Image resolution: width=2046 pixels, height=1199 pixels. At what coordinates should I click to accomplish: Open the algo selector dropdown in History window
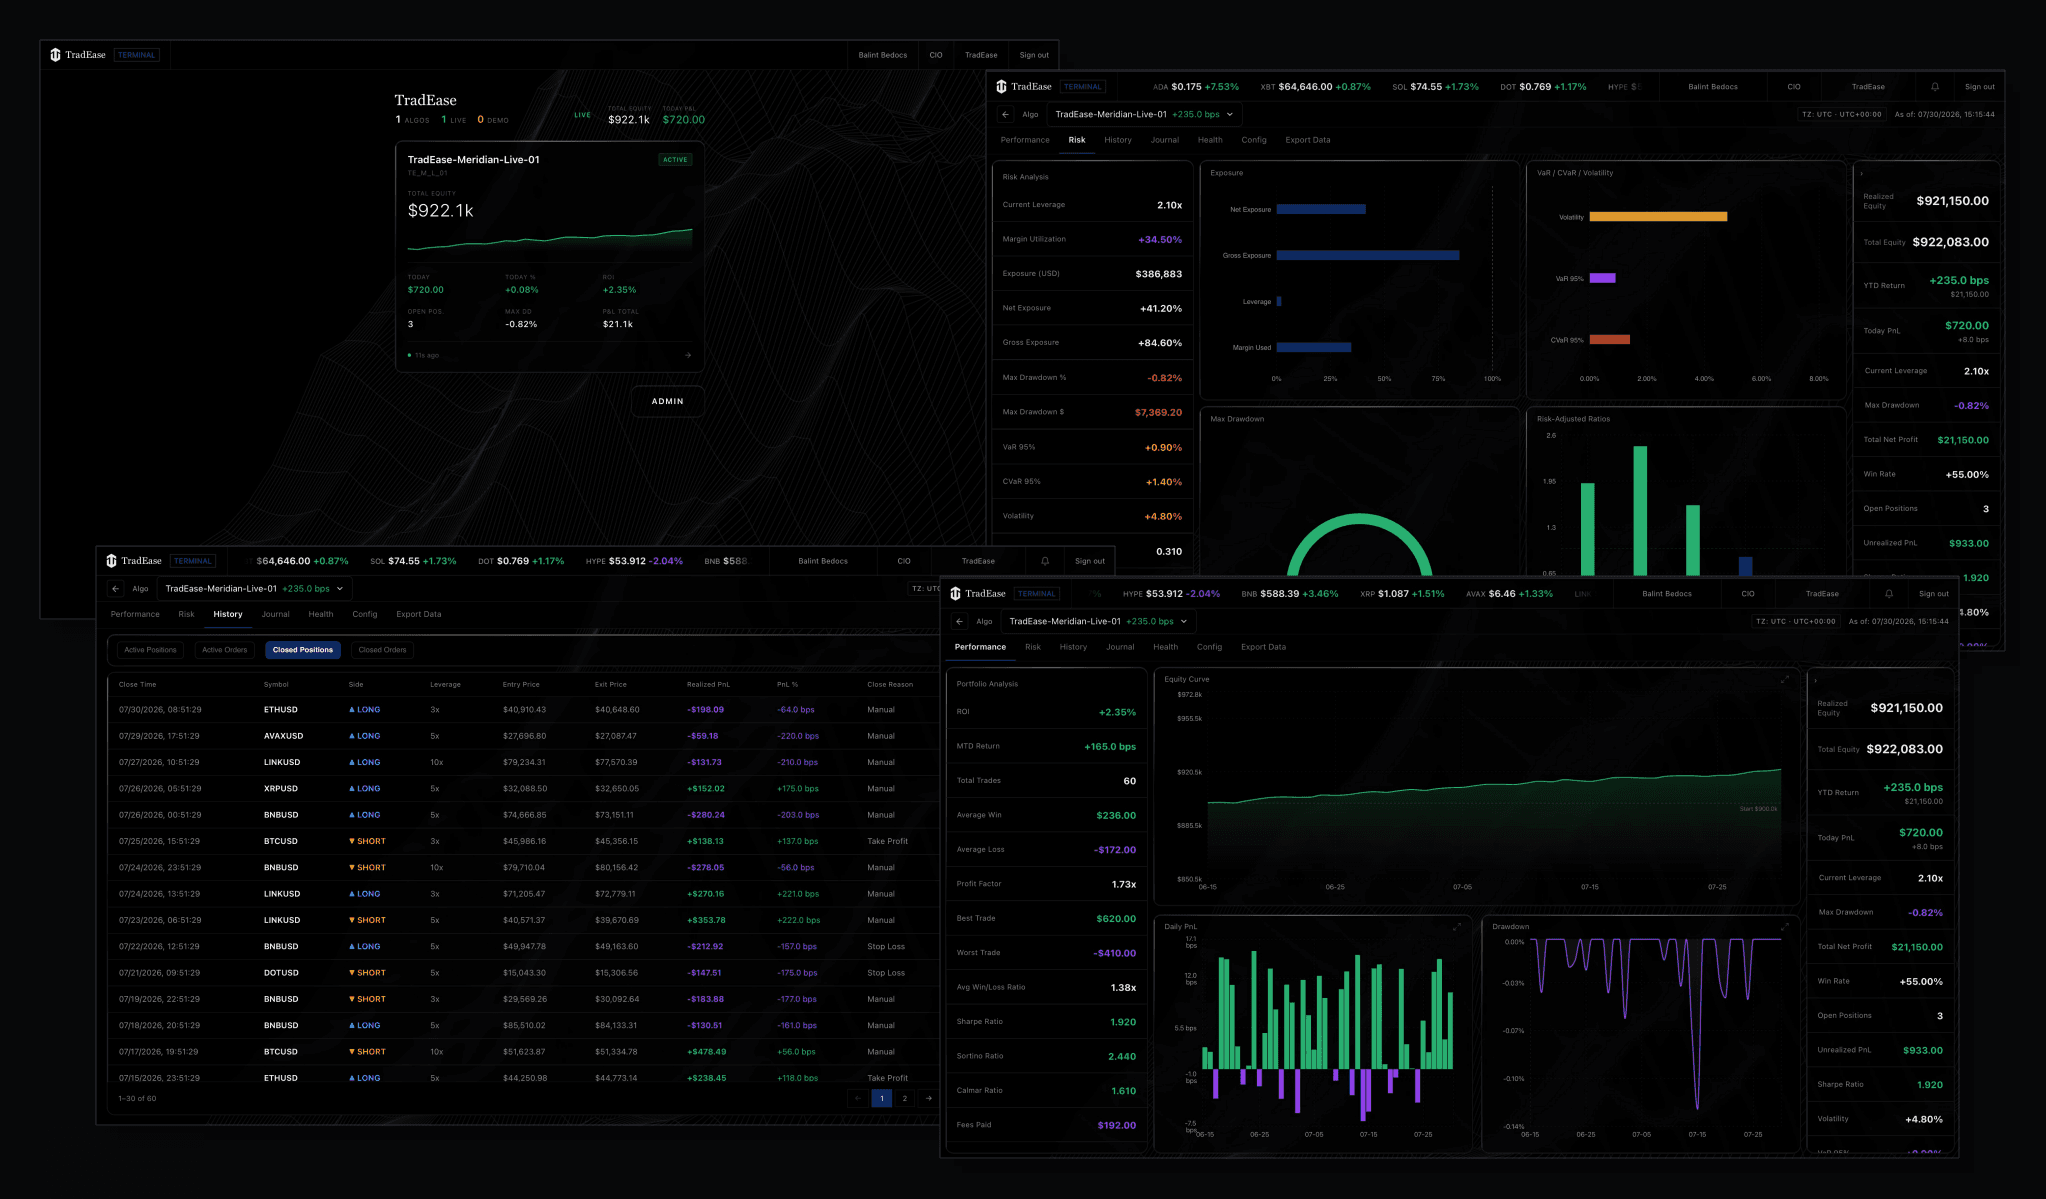[x=254, y=589]
